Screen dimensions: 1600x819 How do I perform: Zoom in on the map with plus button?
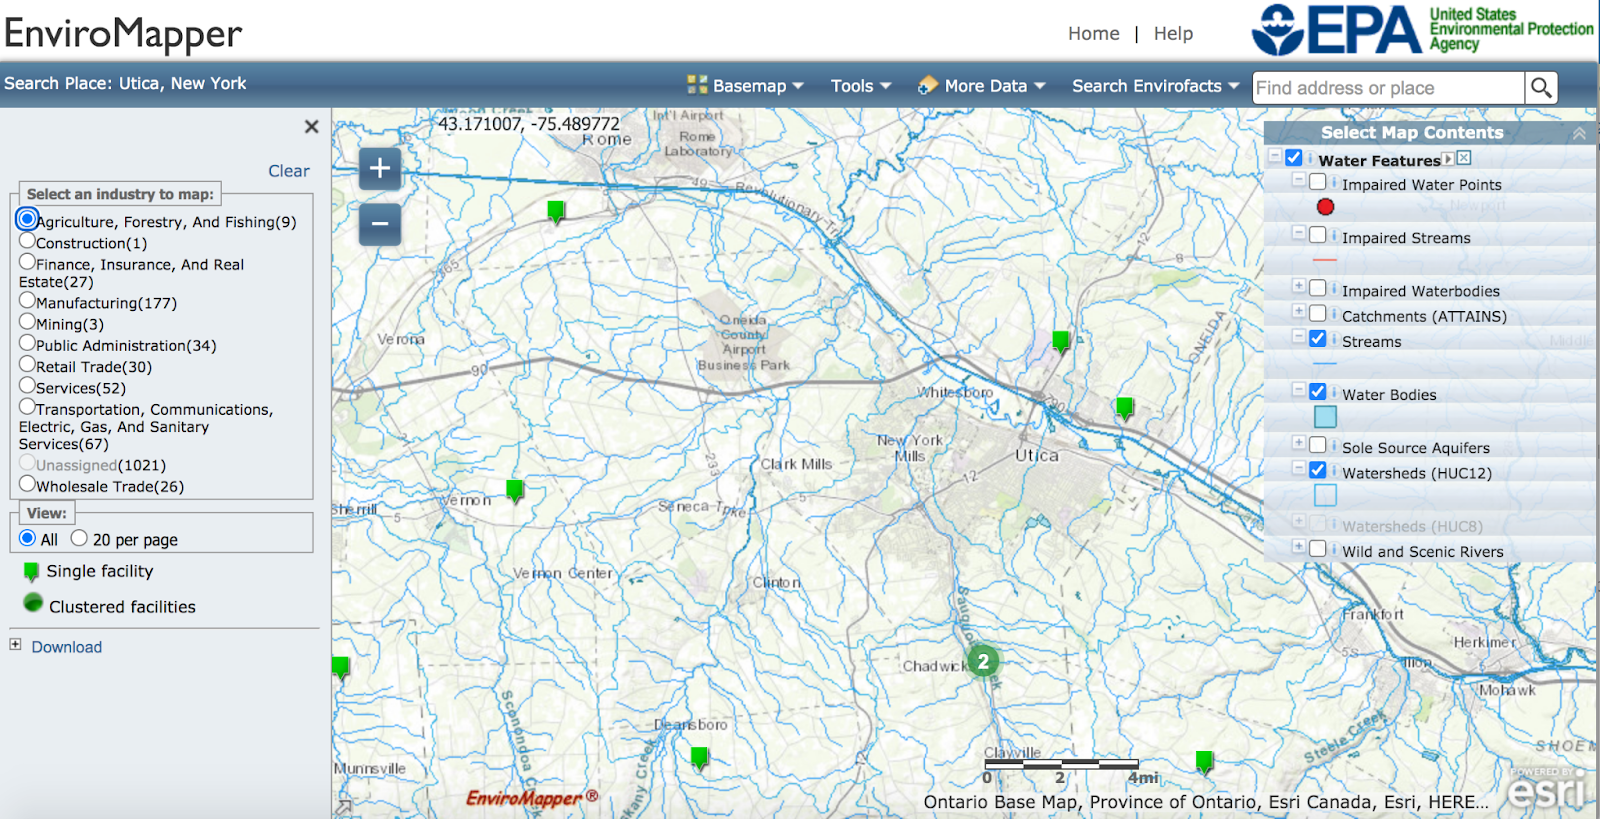click(380, 168)
